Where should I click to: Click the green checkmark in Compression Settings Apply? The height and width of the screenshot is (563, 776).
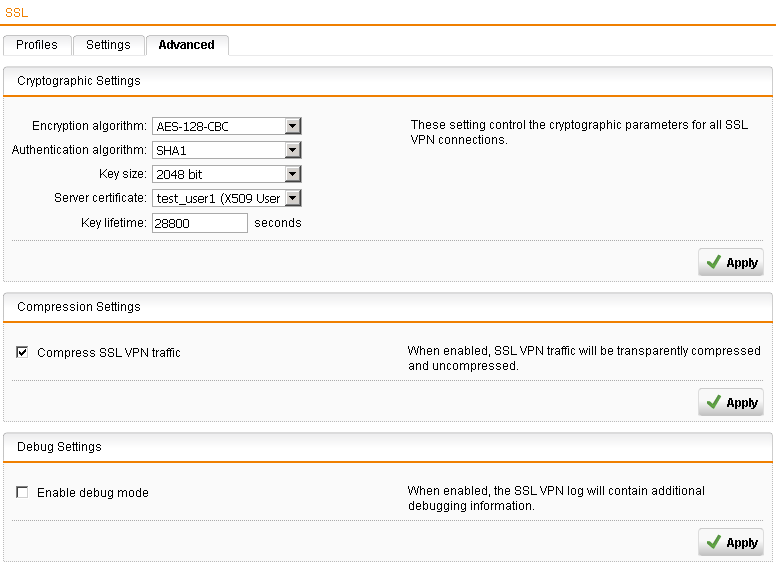coord(714,402)
